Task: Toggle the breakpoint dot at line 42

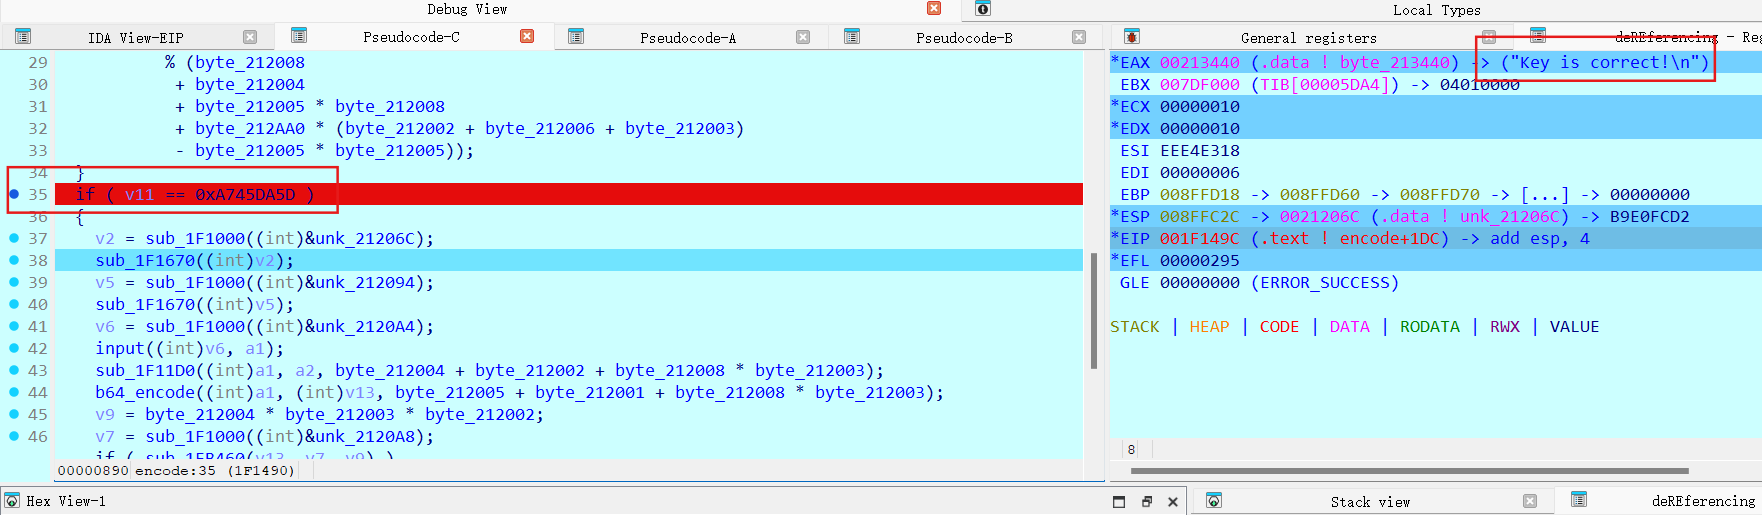Action: point(14,348)
